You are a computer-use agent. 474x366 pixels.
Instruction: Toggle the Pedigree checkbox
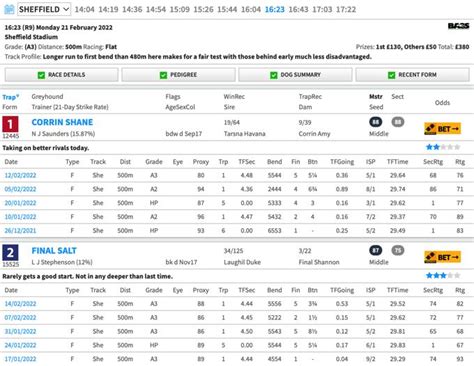pyautogui.click(x=163, y=75)
